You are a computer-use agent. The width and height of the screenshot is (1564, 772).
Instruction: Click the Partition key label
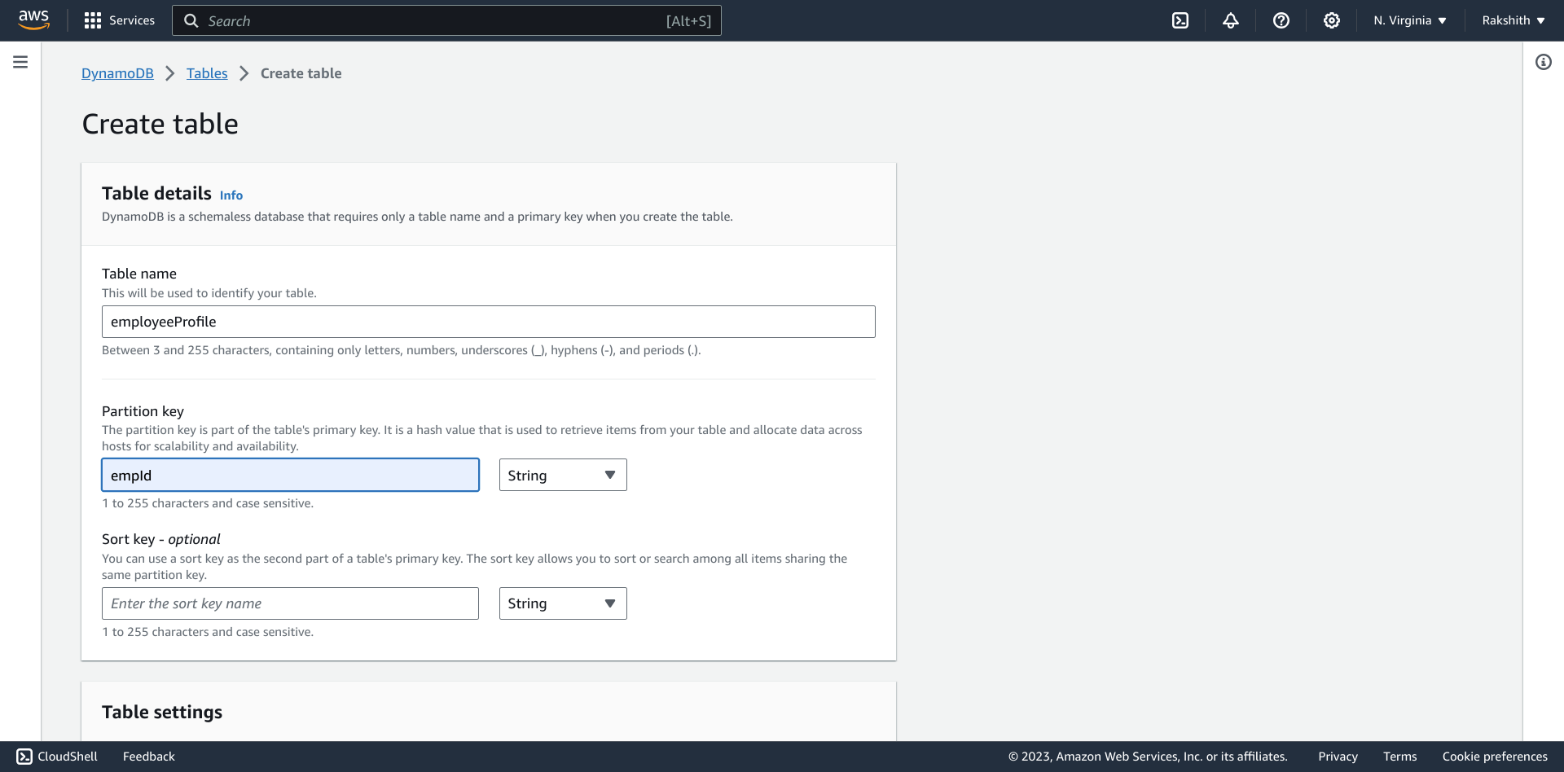(x=143, y=411)
